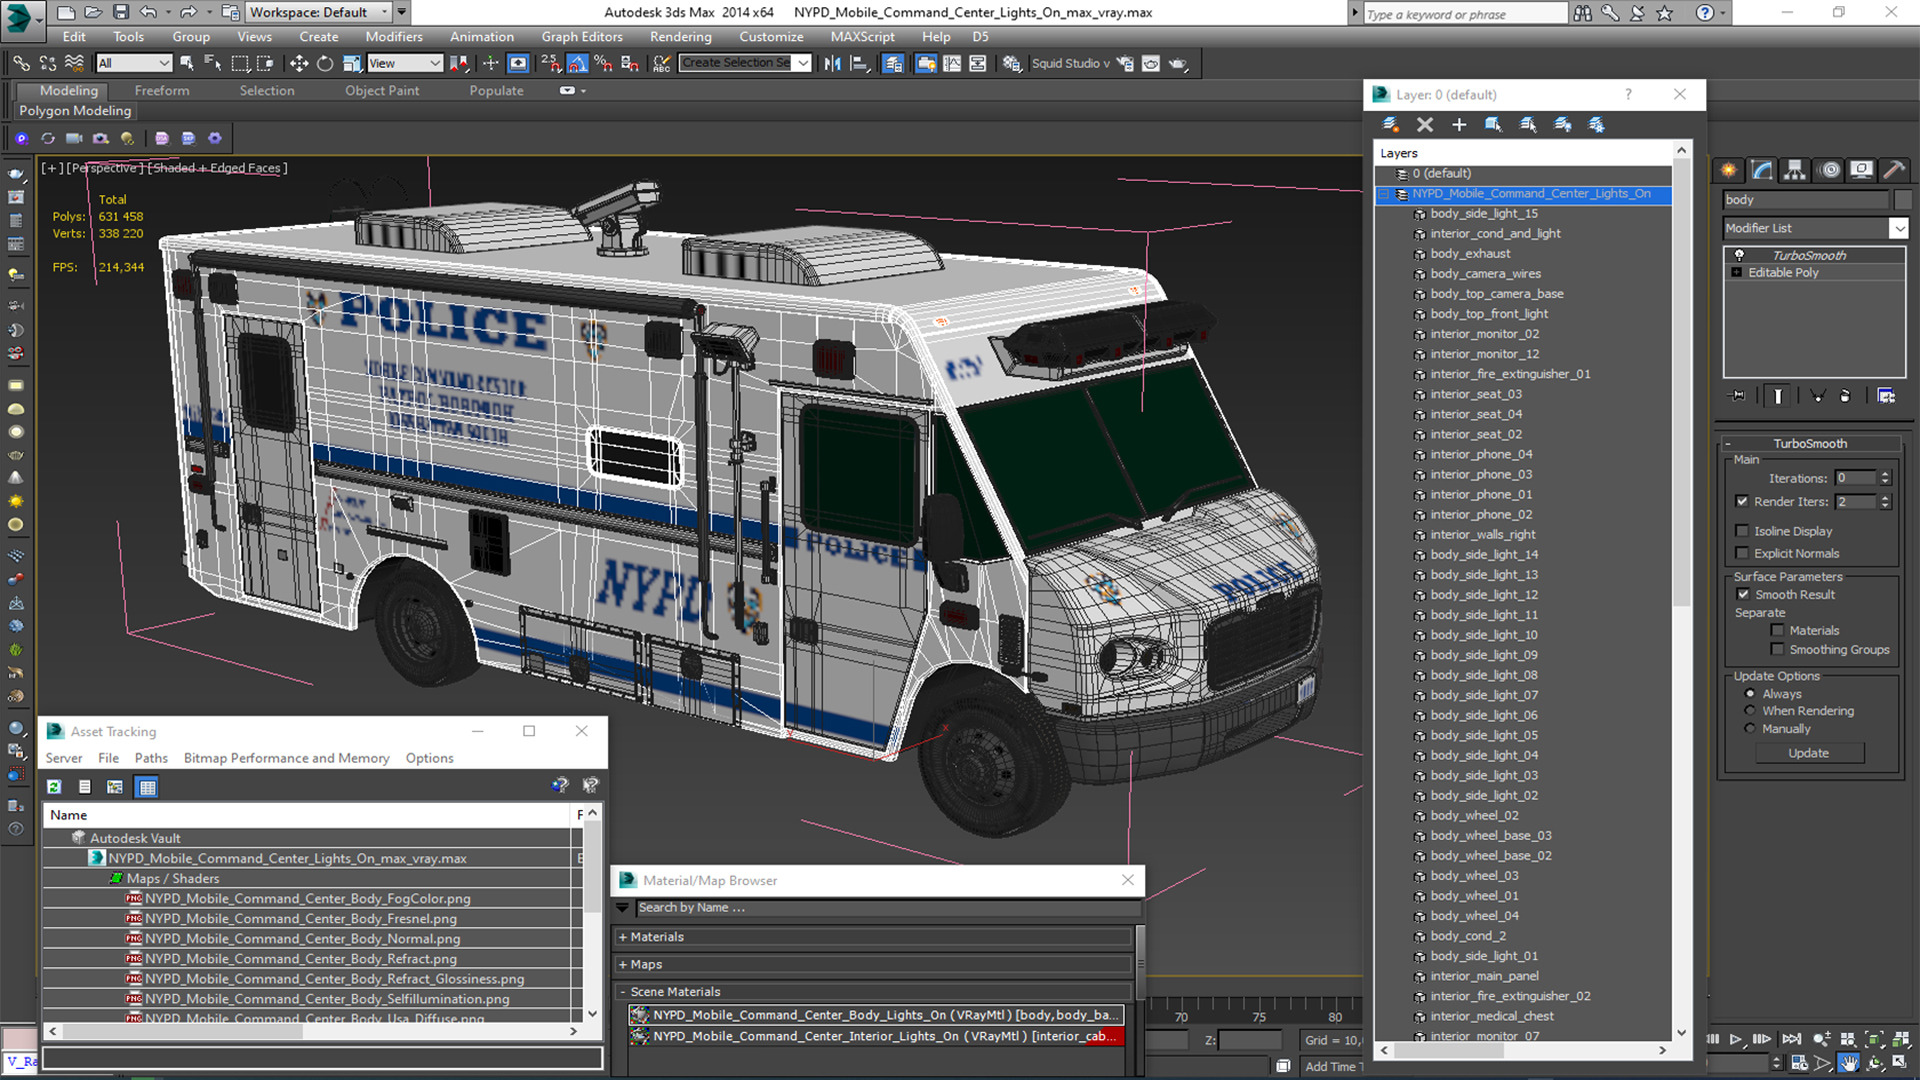Image resolution: width=1920 pixels, height=1080 pixels.
Task: Open the Utilities hammer tab
Action: 1893,170
